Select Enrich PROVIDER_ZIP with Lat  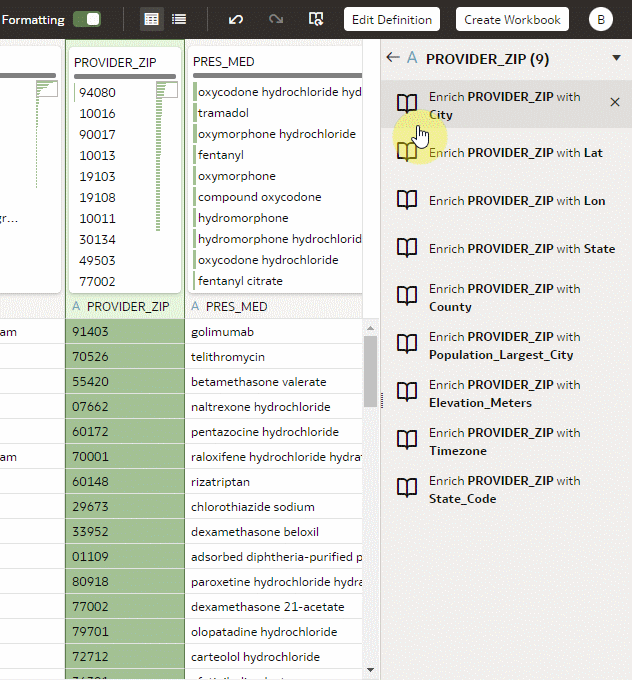tap(506, 153)
